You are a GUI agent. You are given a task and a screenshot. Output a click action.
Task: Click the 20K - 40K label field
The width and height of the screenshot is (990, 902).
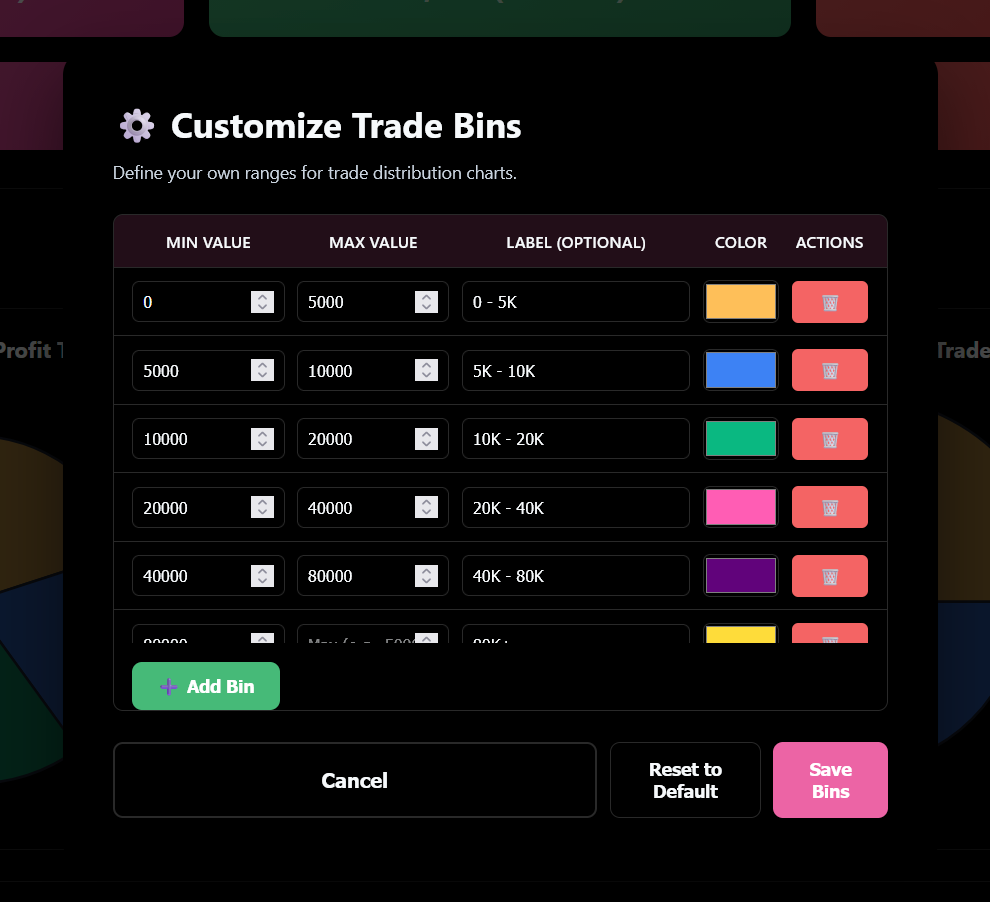[575, 507]
